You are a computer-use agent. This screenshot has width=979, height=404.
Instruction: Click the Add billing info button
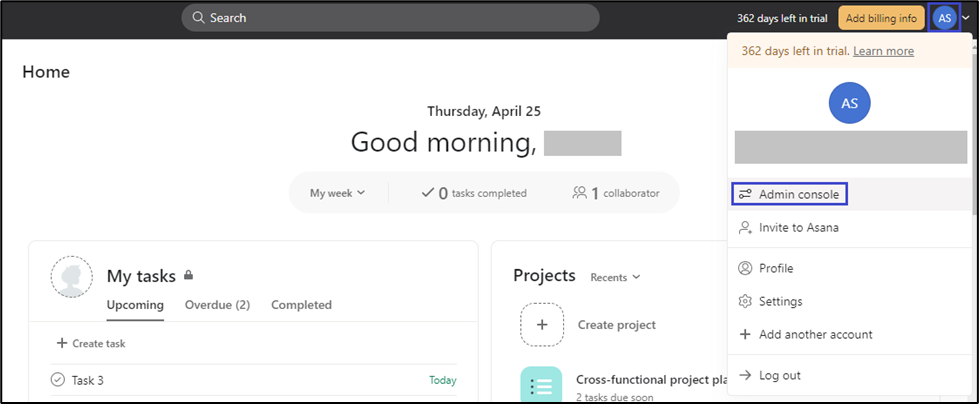pos(881,18)
